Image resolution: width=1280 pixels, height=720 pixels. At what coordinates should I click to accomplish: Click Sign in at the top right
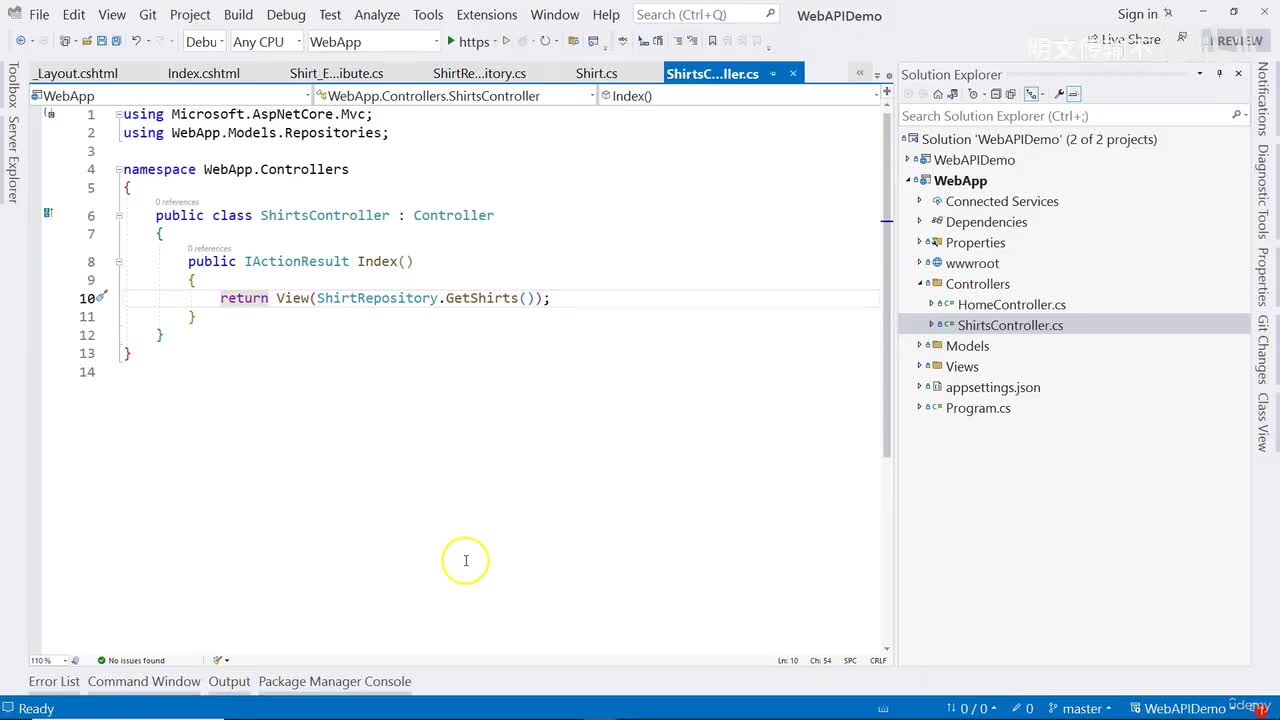(1138, 14)
